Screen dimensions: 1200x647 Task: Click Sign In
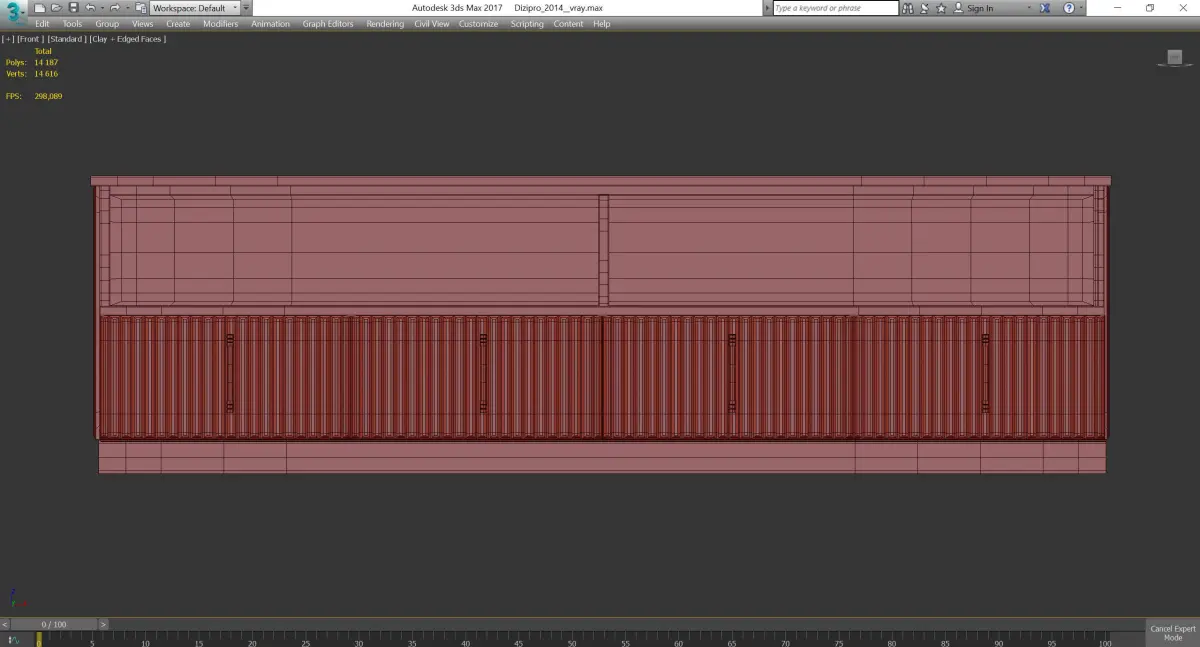tap(980, 8)
